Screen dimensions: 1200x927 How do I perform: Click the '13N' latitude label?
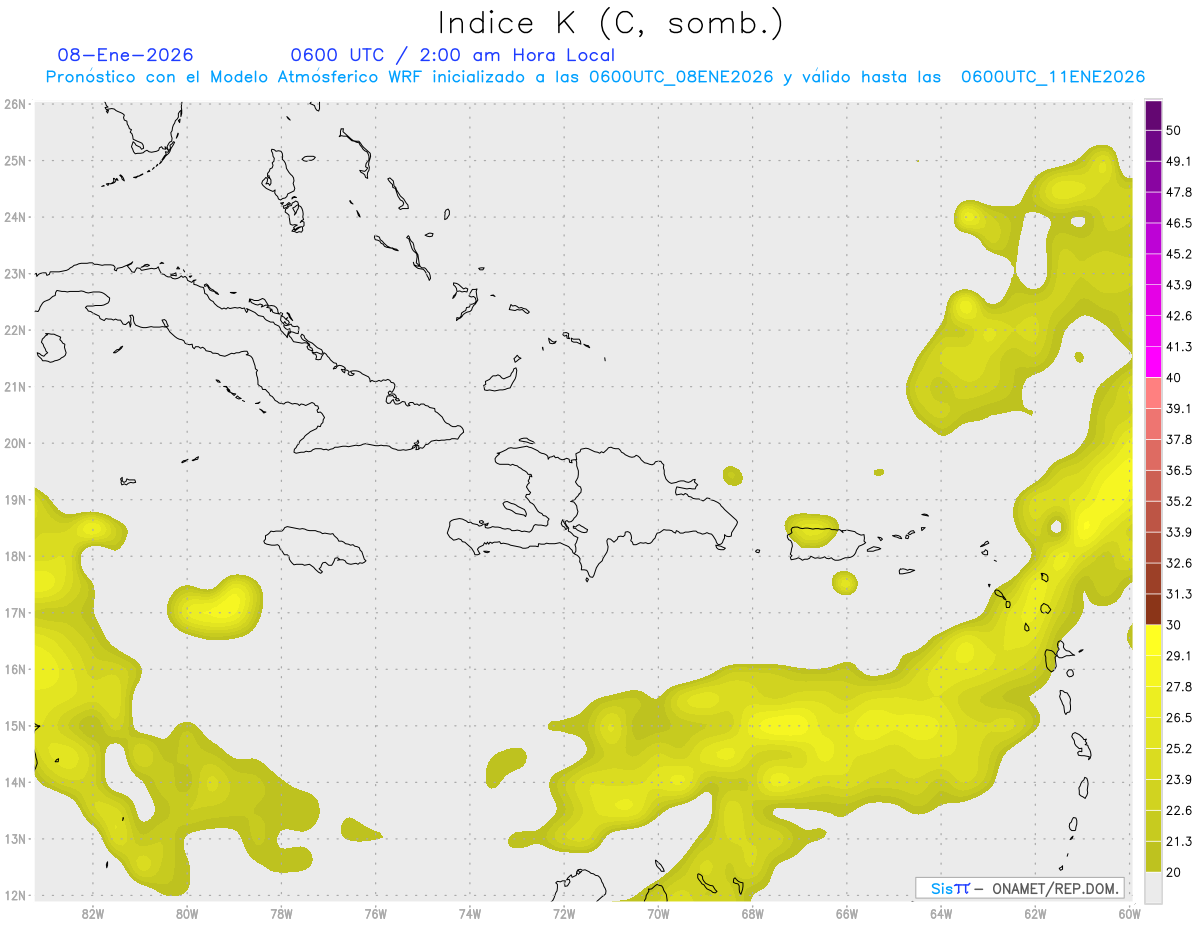click(x=15, y=839)
